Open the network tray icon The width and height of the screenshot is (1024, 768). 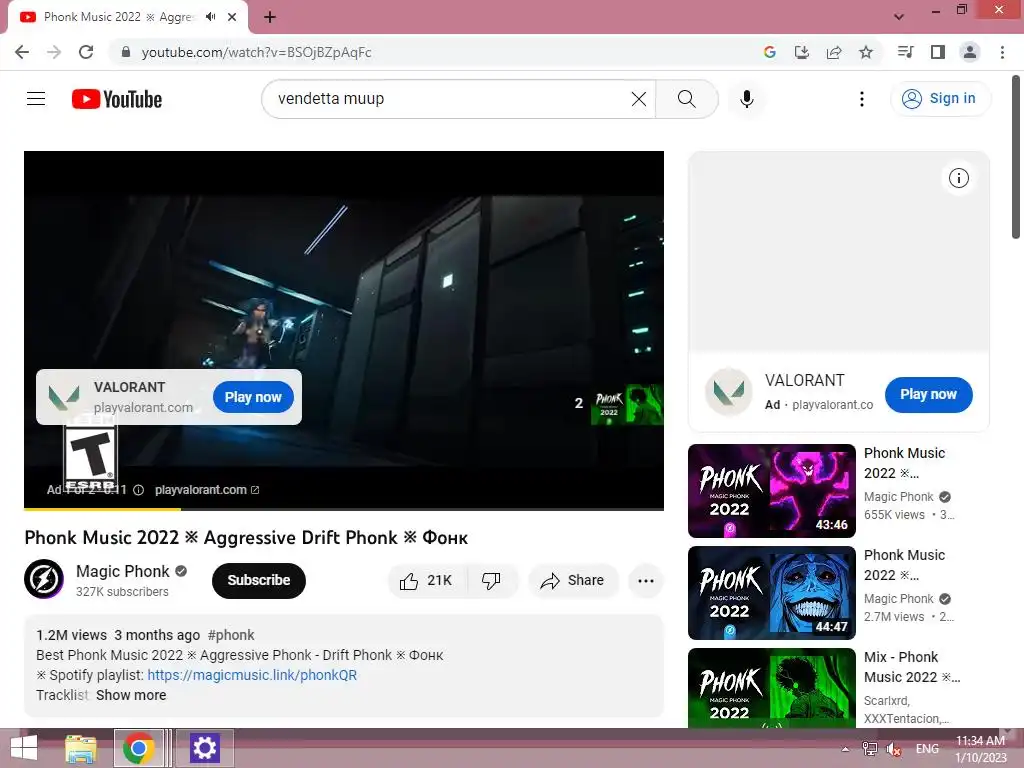tap(870, 749)
